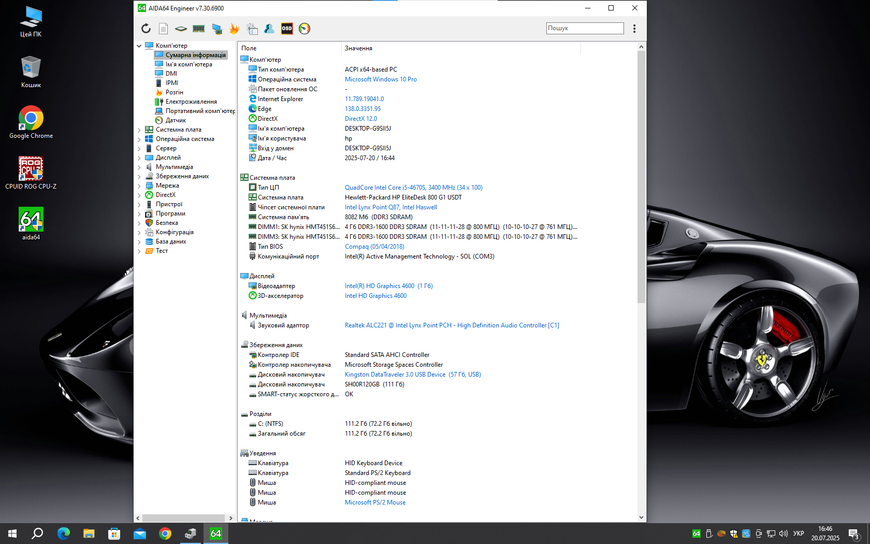Click the Compaq (05/04/2018) BIOS link
This screenshot has width=870, height=544.
[375, 246]
